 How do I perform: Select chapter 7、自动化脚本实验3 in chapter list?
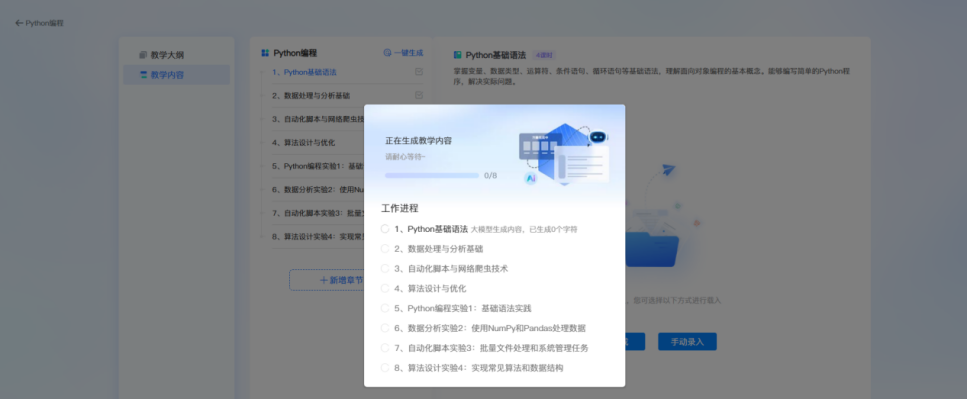click(x=317, y=213)
